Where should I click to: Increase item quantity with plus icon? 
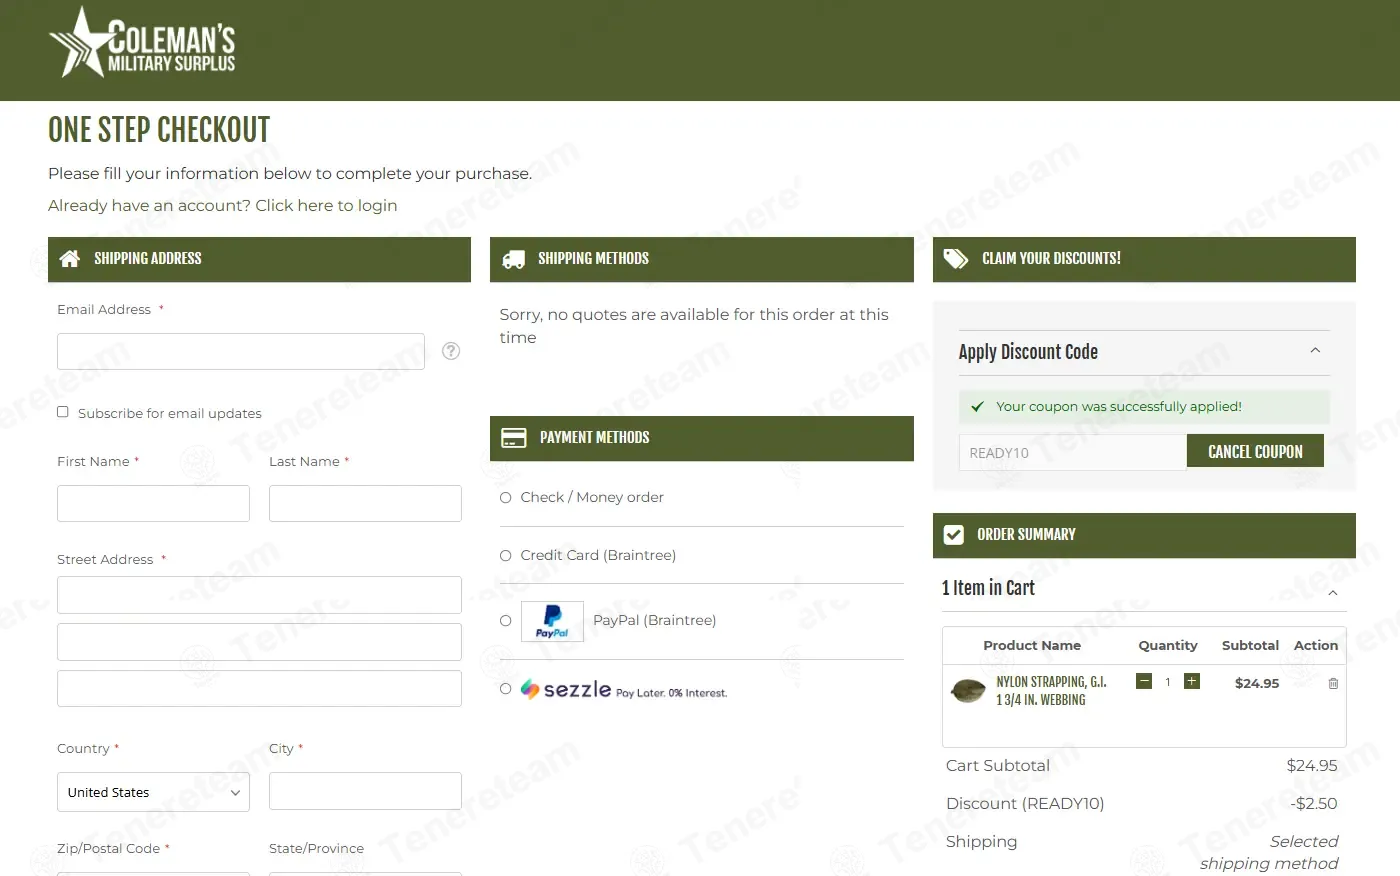point(1191,681)
